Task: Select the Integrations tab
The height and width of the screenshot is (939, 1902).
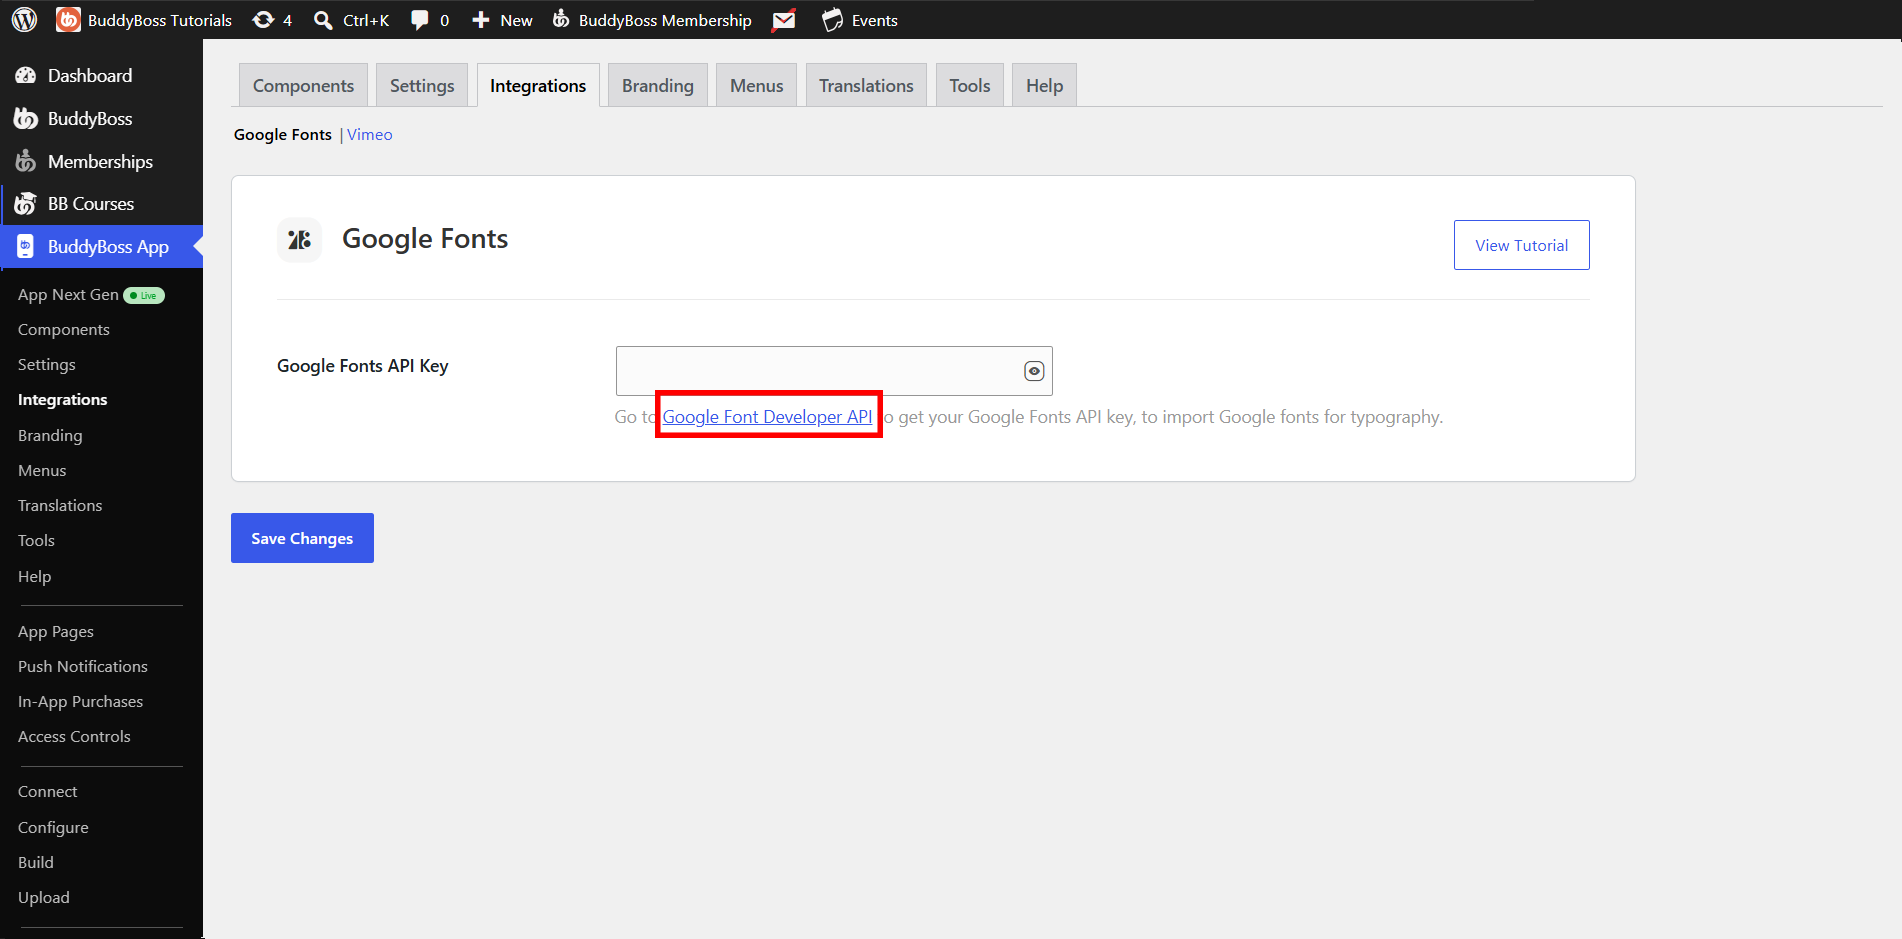Action: click(x=538, y=86)
